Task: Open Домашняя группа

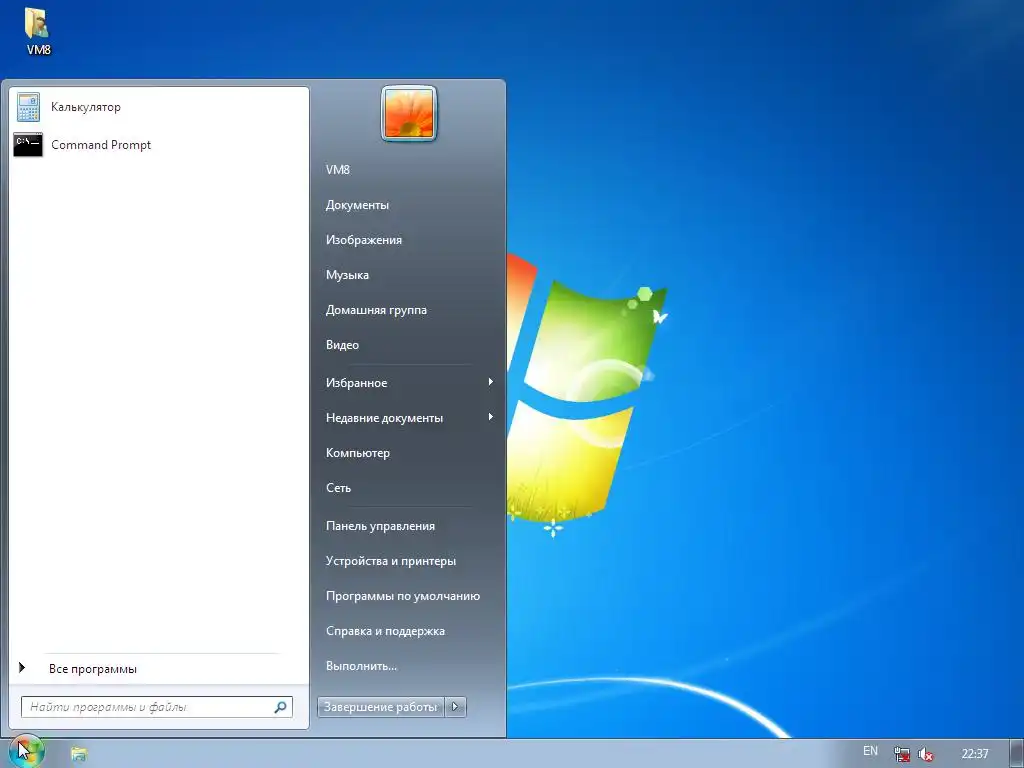Action: (x=376, y=310)
